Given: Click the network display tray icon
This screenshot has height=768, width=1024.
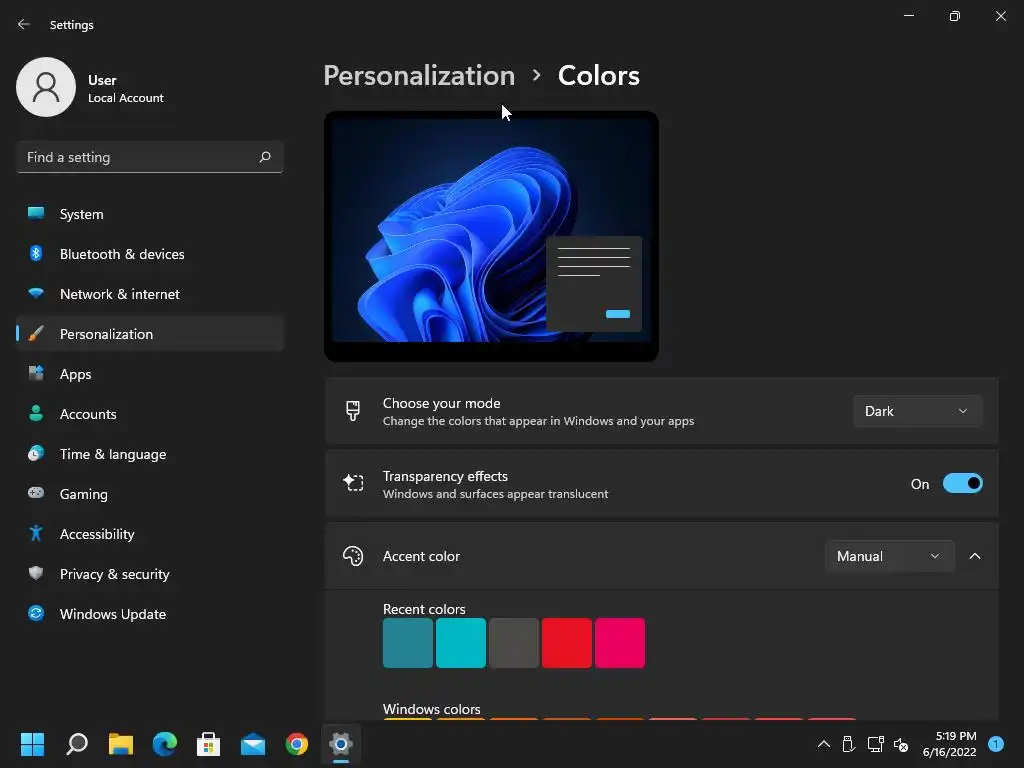Looking at the screenshot, I should tap(875, 744).
